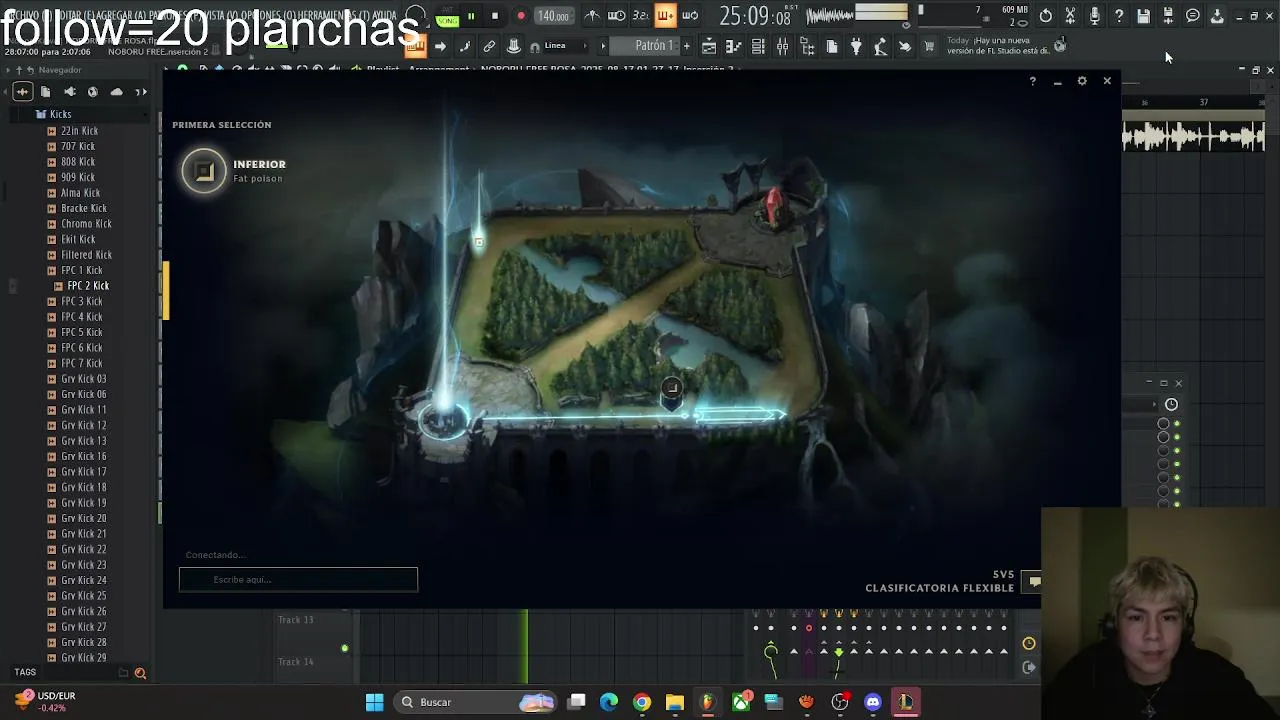Open League client help question mark
Screen dimensions: 1280x720
coord(1032,81)
